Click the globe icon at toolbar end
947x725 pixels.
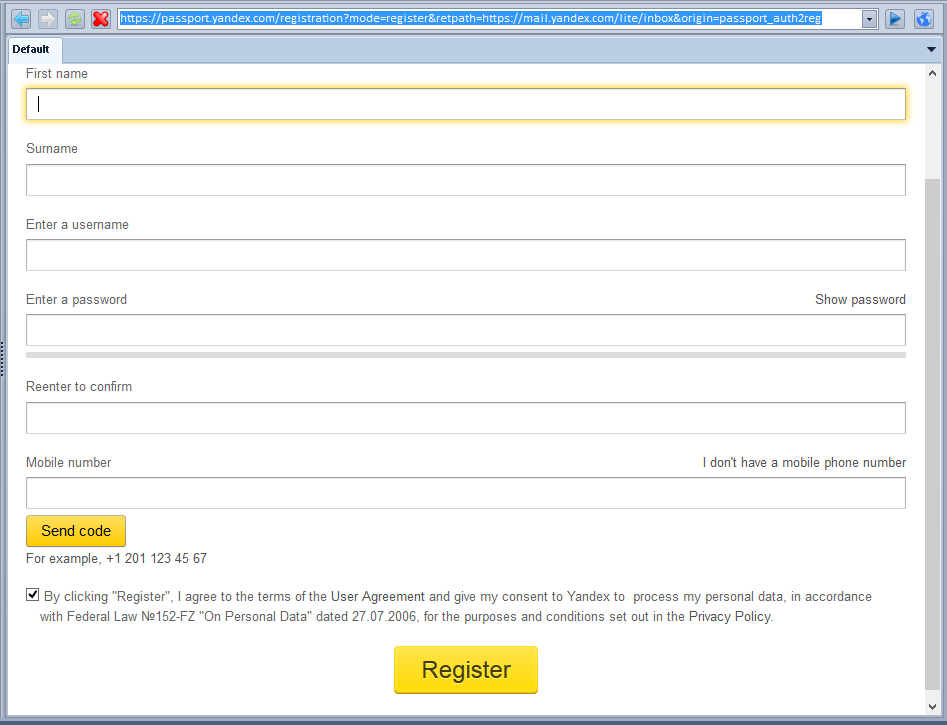point(923,19)
